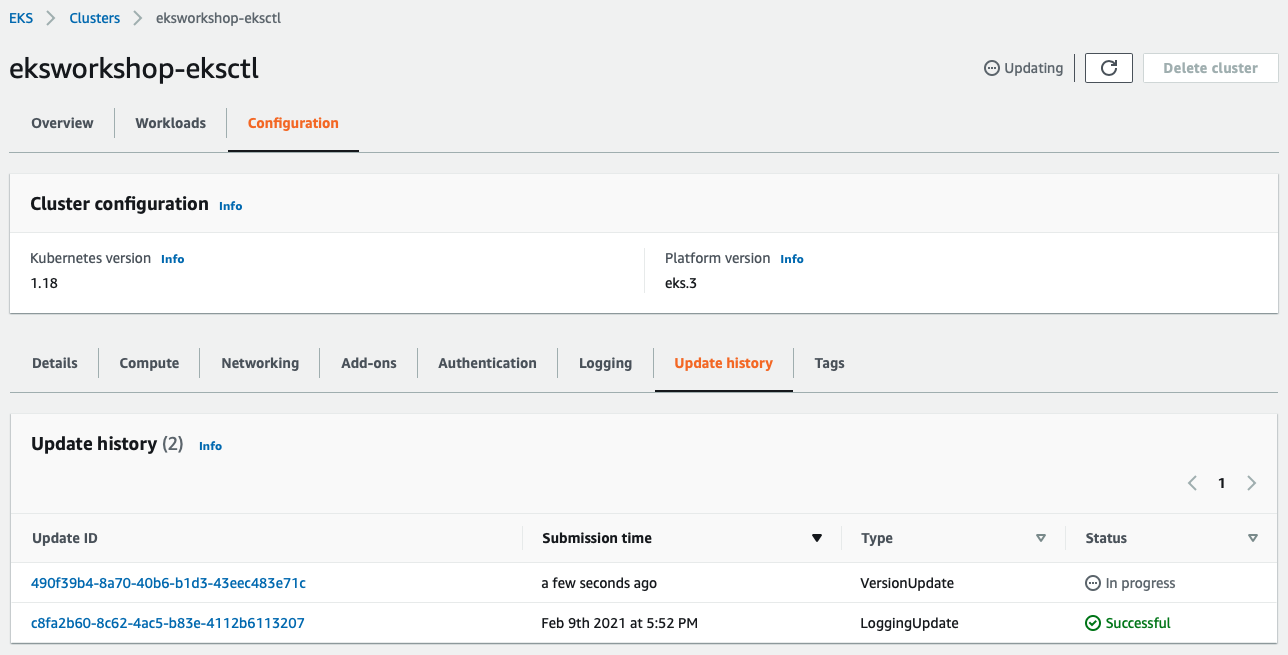Sort by Submission time arrow
The height and width of the screenshot is (655, 1288).
pyautogui.click(x=817, y=538)
